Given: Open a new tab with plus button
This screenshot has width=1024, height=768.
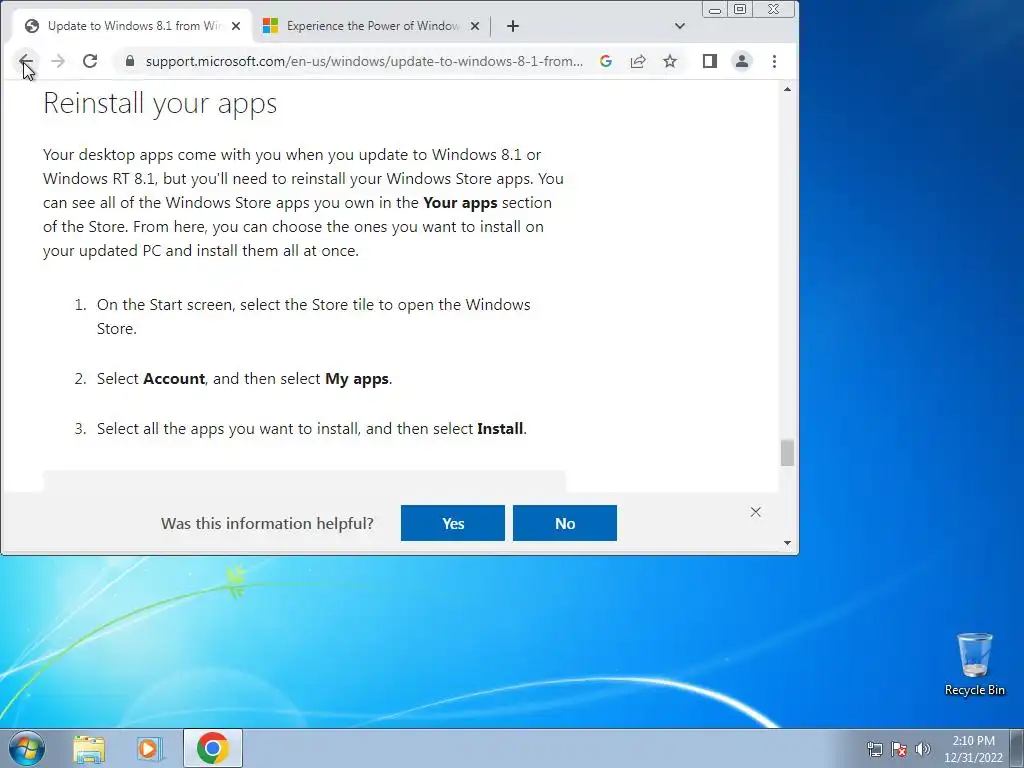Looking at the screenshot, I should pyautogui.click(x=513, y=26).
